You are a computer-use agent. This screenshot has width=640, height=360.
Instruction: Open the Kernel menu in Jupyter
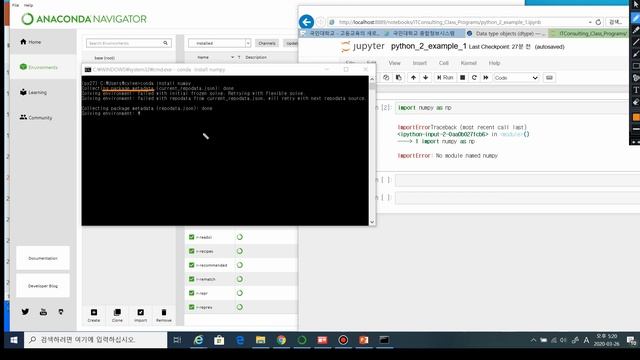pyautogui.click(x=469, y=63)
